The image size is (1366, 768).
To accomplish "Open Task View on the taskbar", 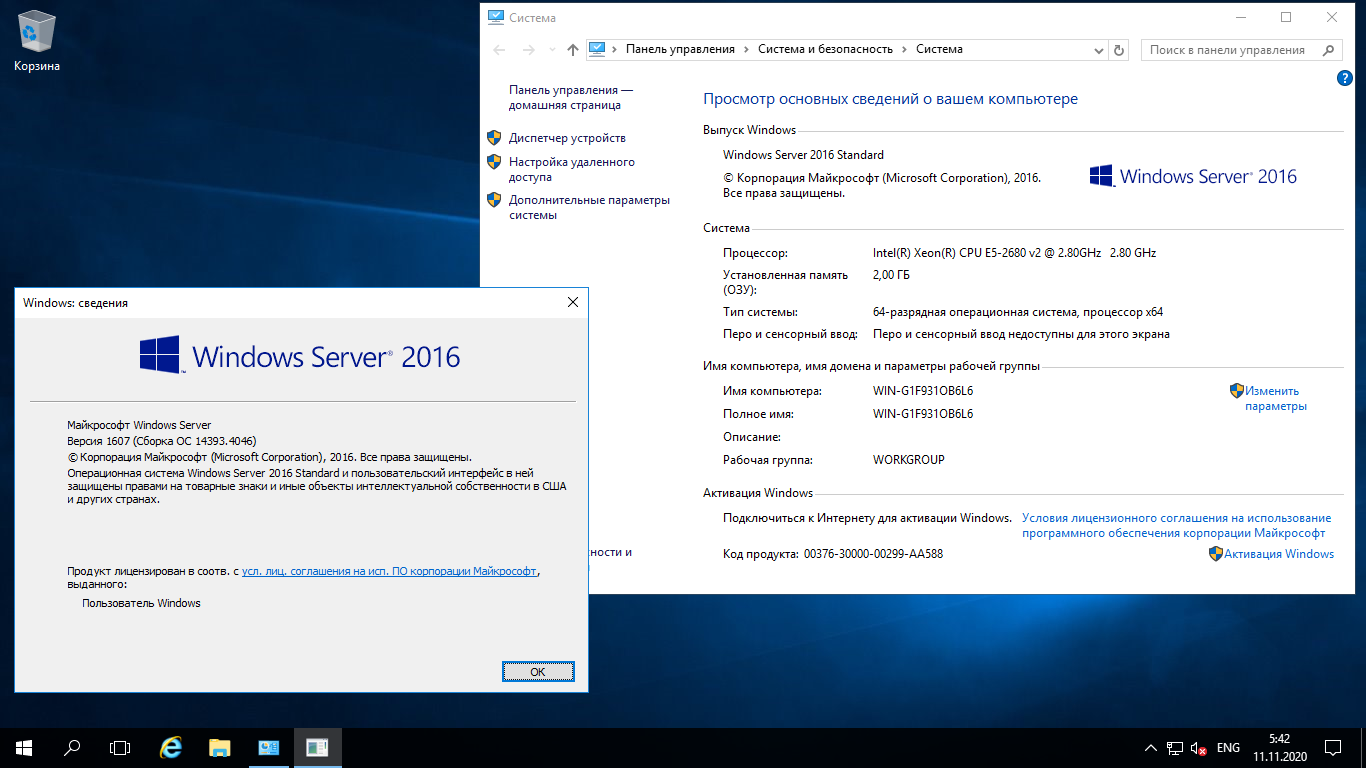I will coord(120,747).
